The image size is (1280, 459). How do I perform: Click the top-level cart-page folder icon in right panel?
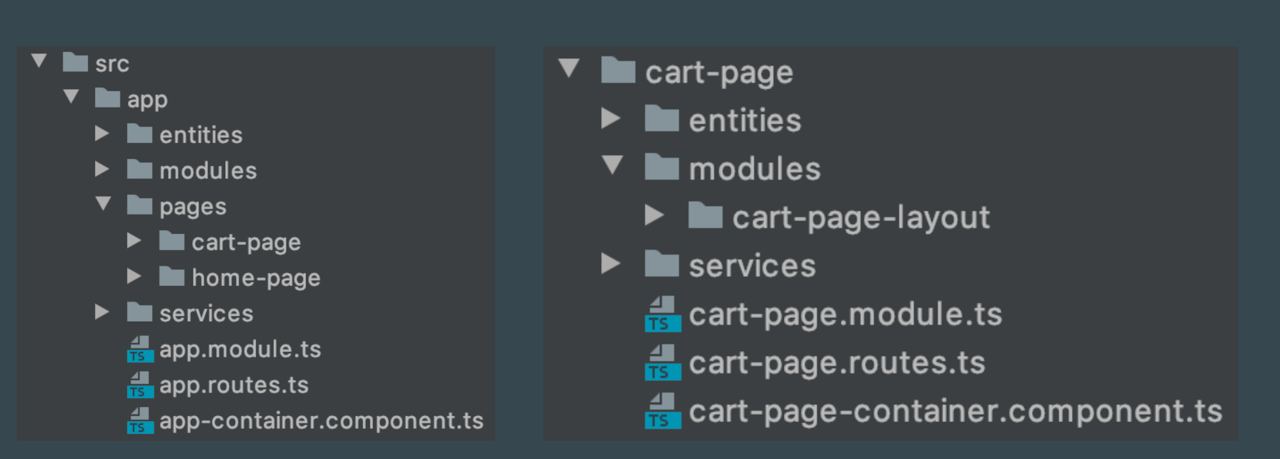pos(619,71)
